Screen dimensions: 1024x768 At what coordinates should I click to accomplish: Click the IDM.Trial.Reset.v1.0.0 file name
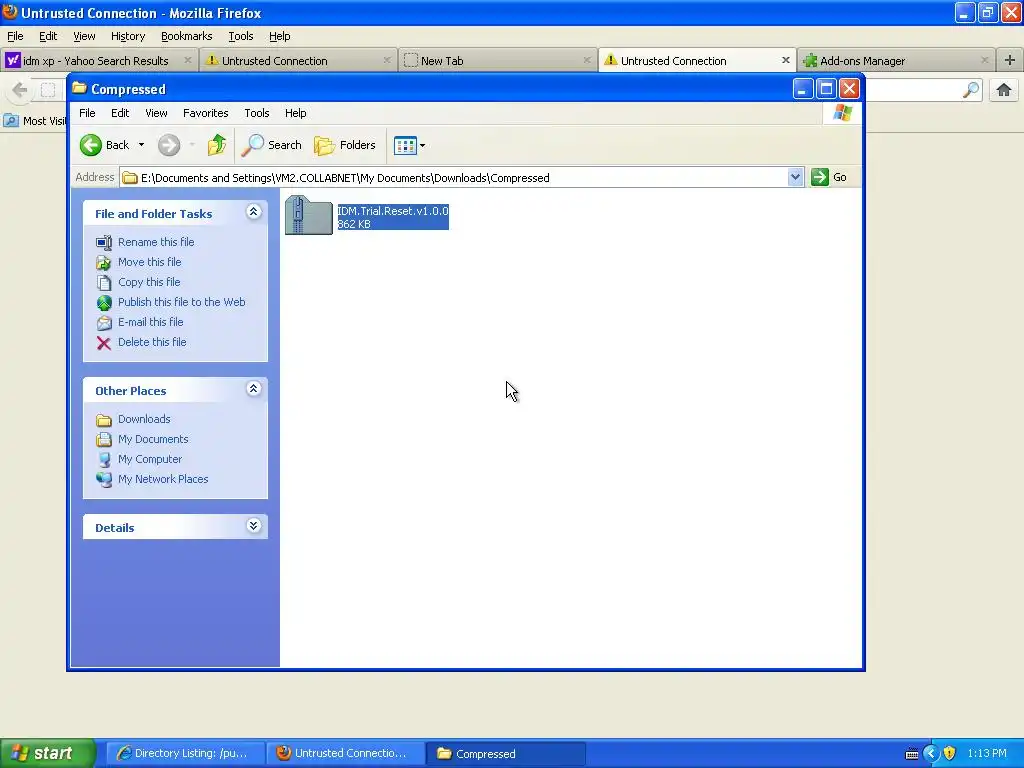(x=392, y=211)
